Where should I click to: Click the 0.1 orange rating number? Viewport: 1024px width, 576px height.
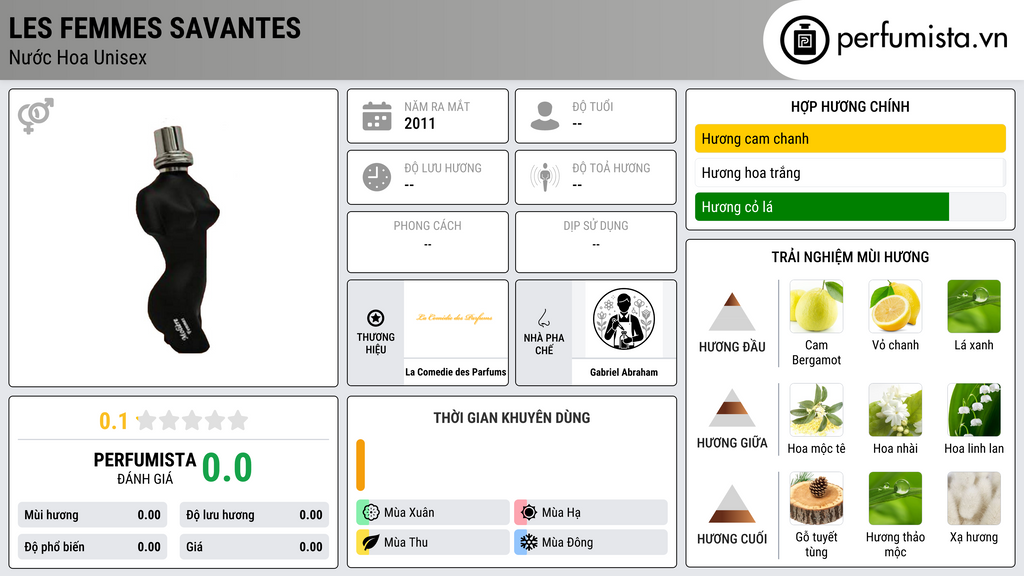(113, 421)
